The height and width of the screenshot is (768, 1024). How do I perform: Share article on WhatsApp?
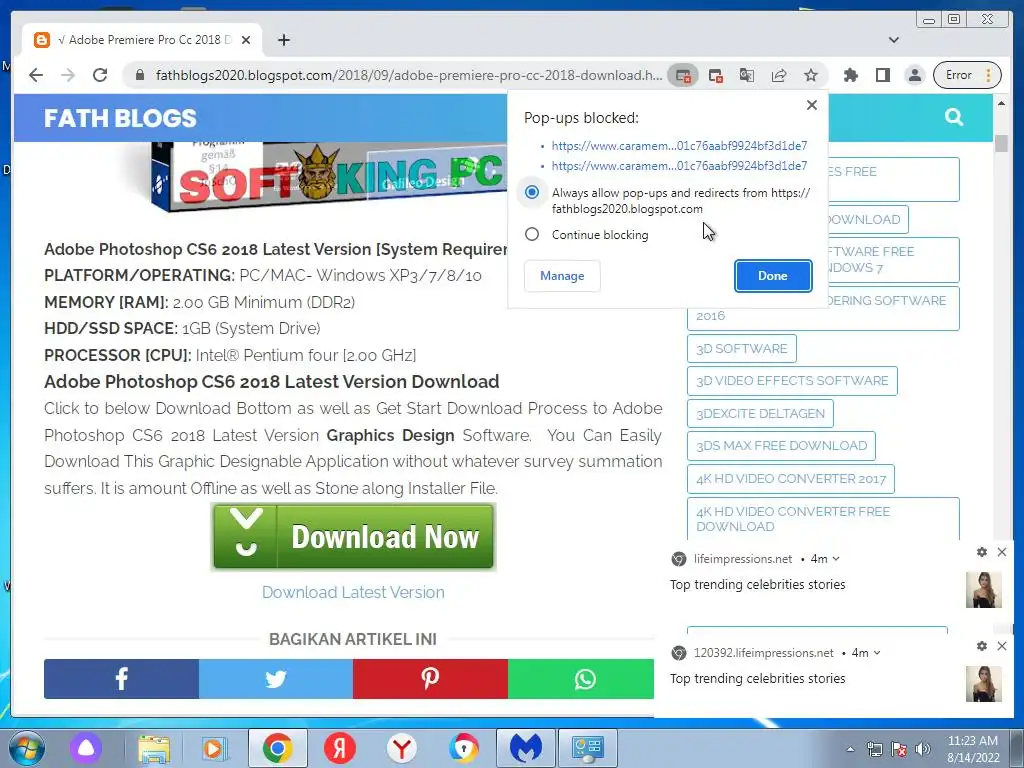pos(581,679)
